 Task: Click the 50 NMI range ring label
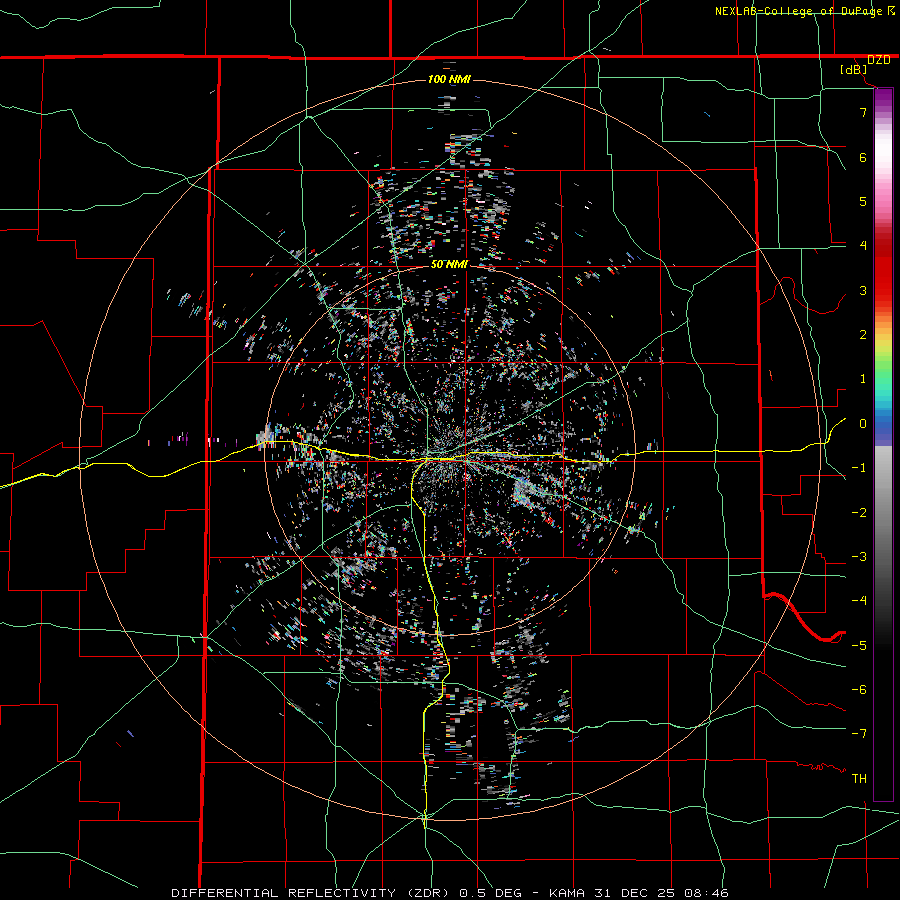449,264
